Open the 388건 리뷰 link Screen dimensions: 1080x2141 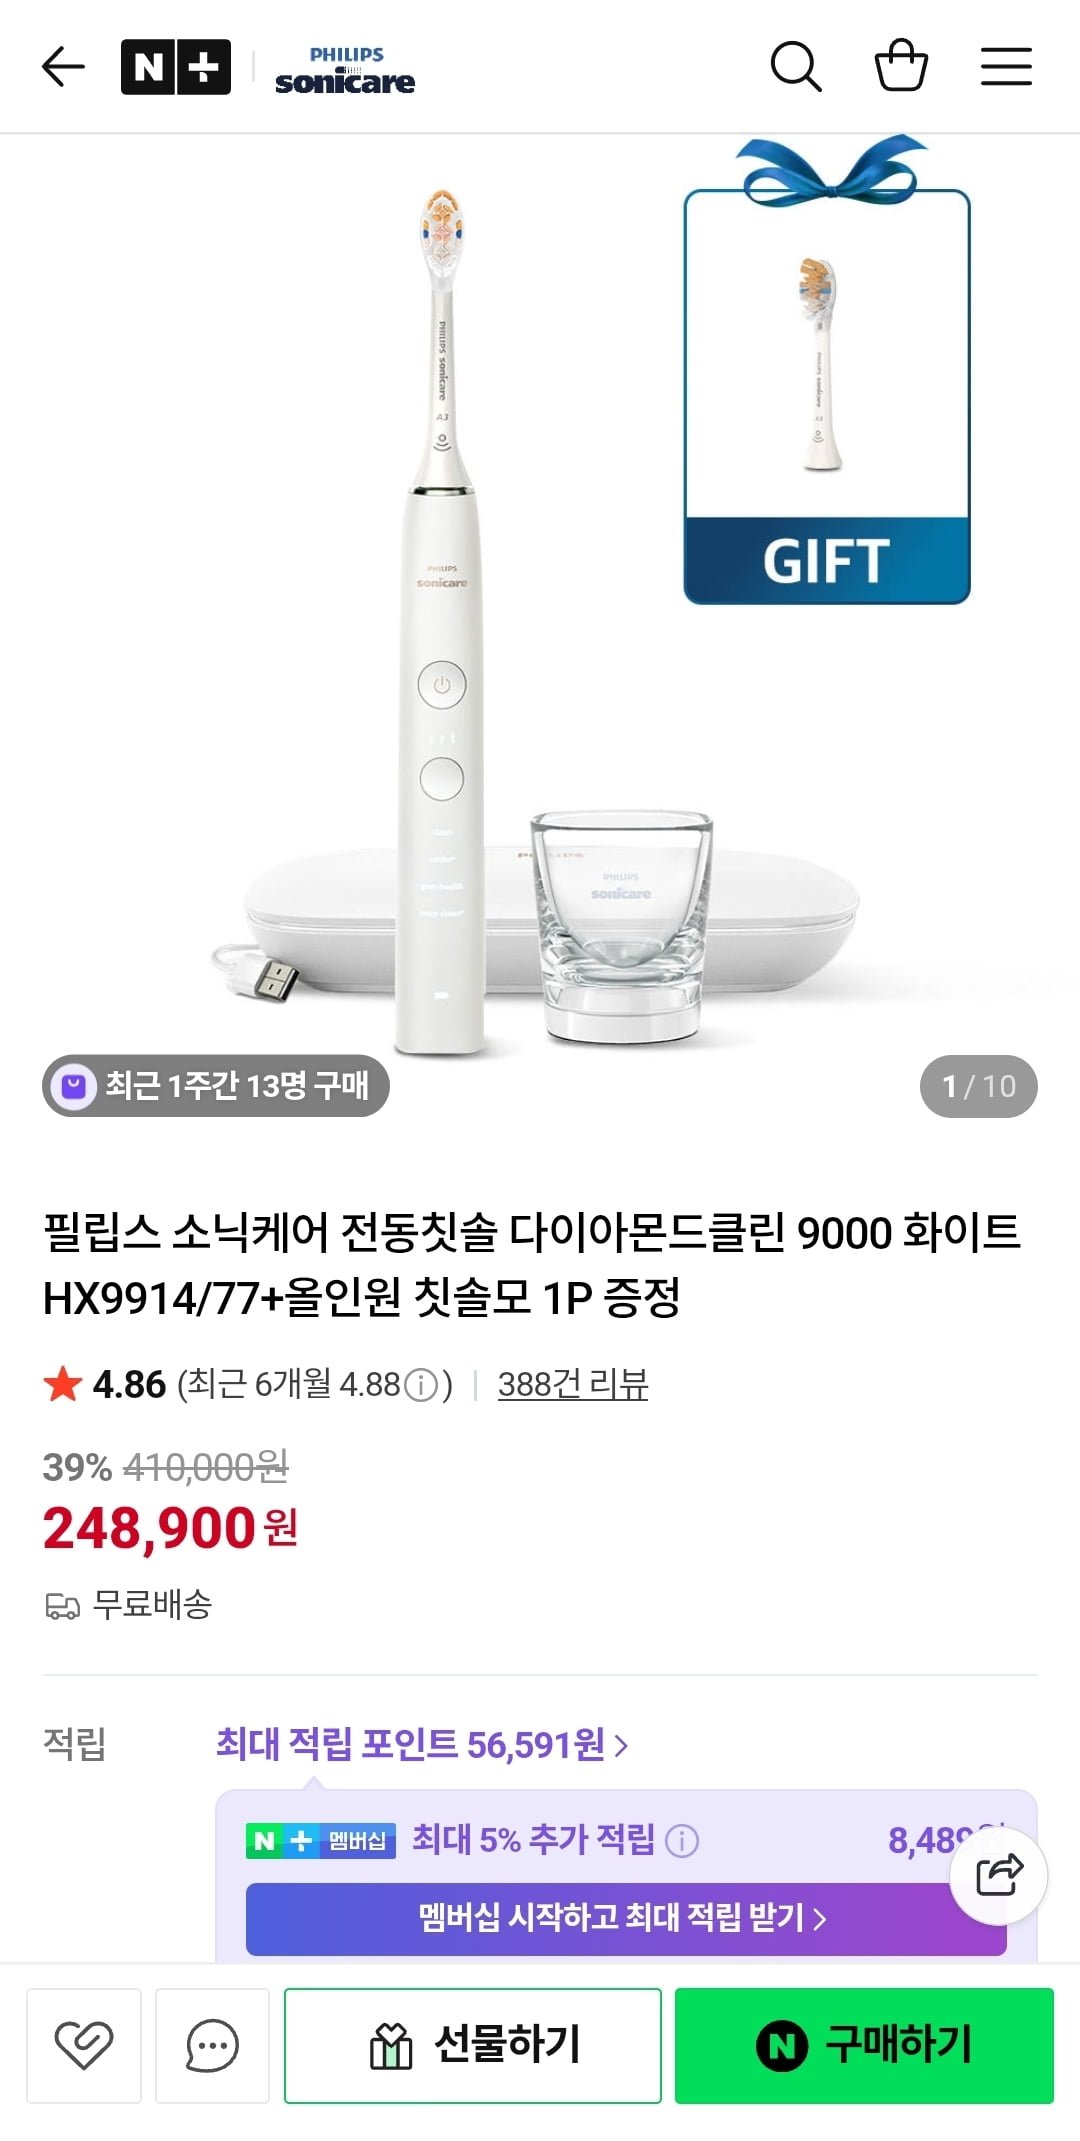pos(573,1384)
